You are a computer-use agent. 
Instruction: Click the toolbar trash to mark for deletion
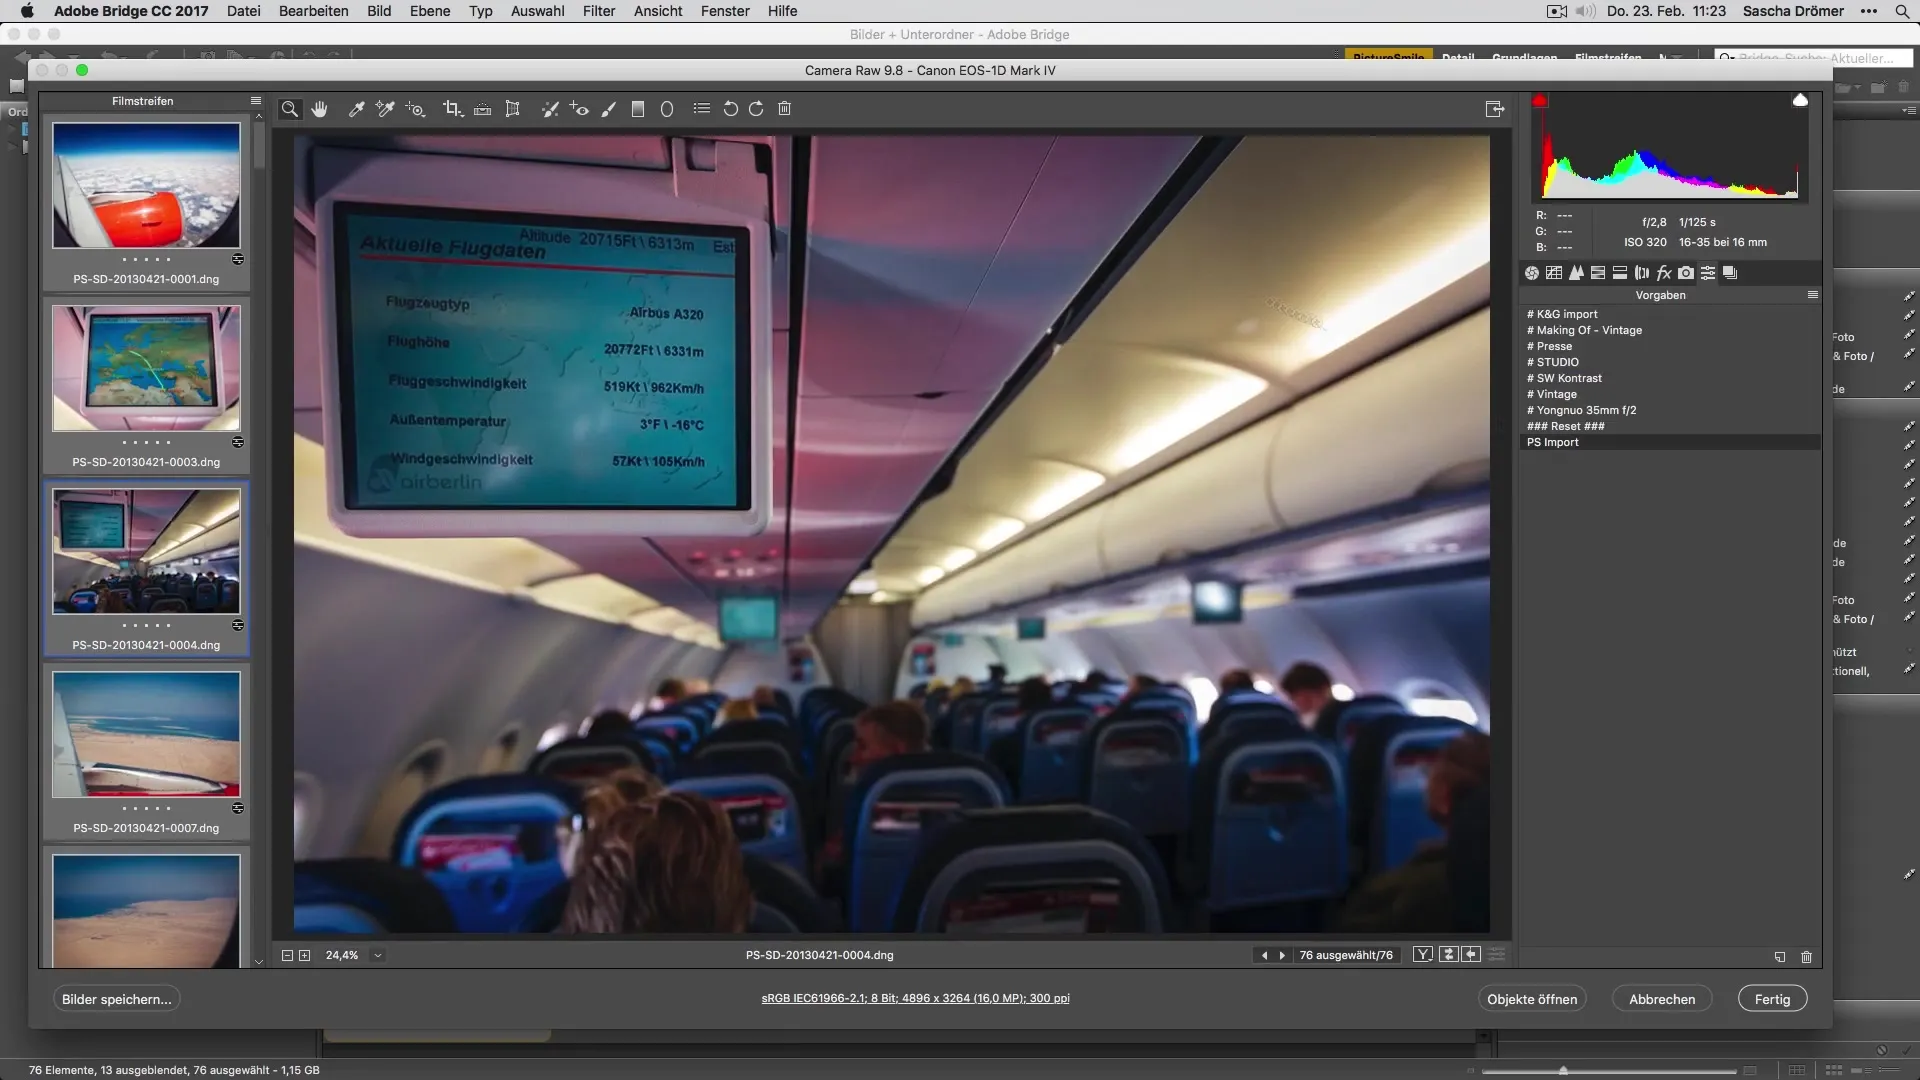(x=785, y=109)
